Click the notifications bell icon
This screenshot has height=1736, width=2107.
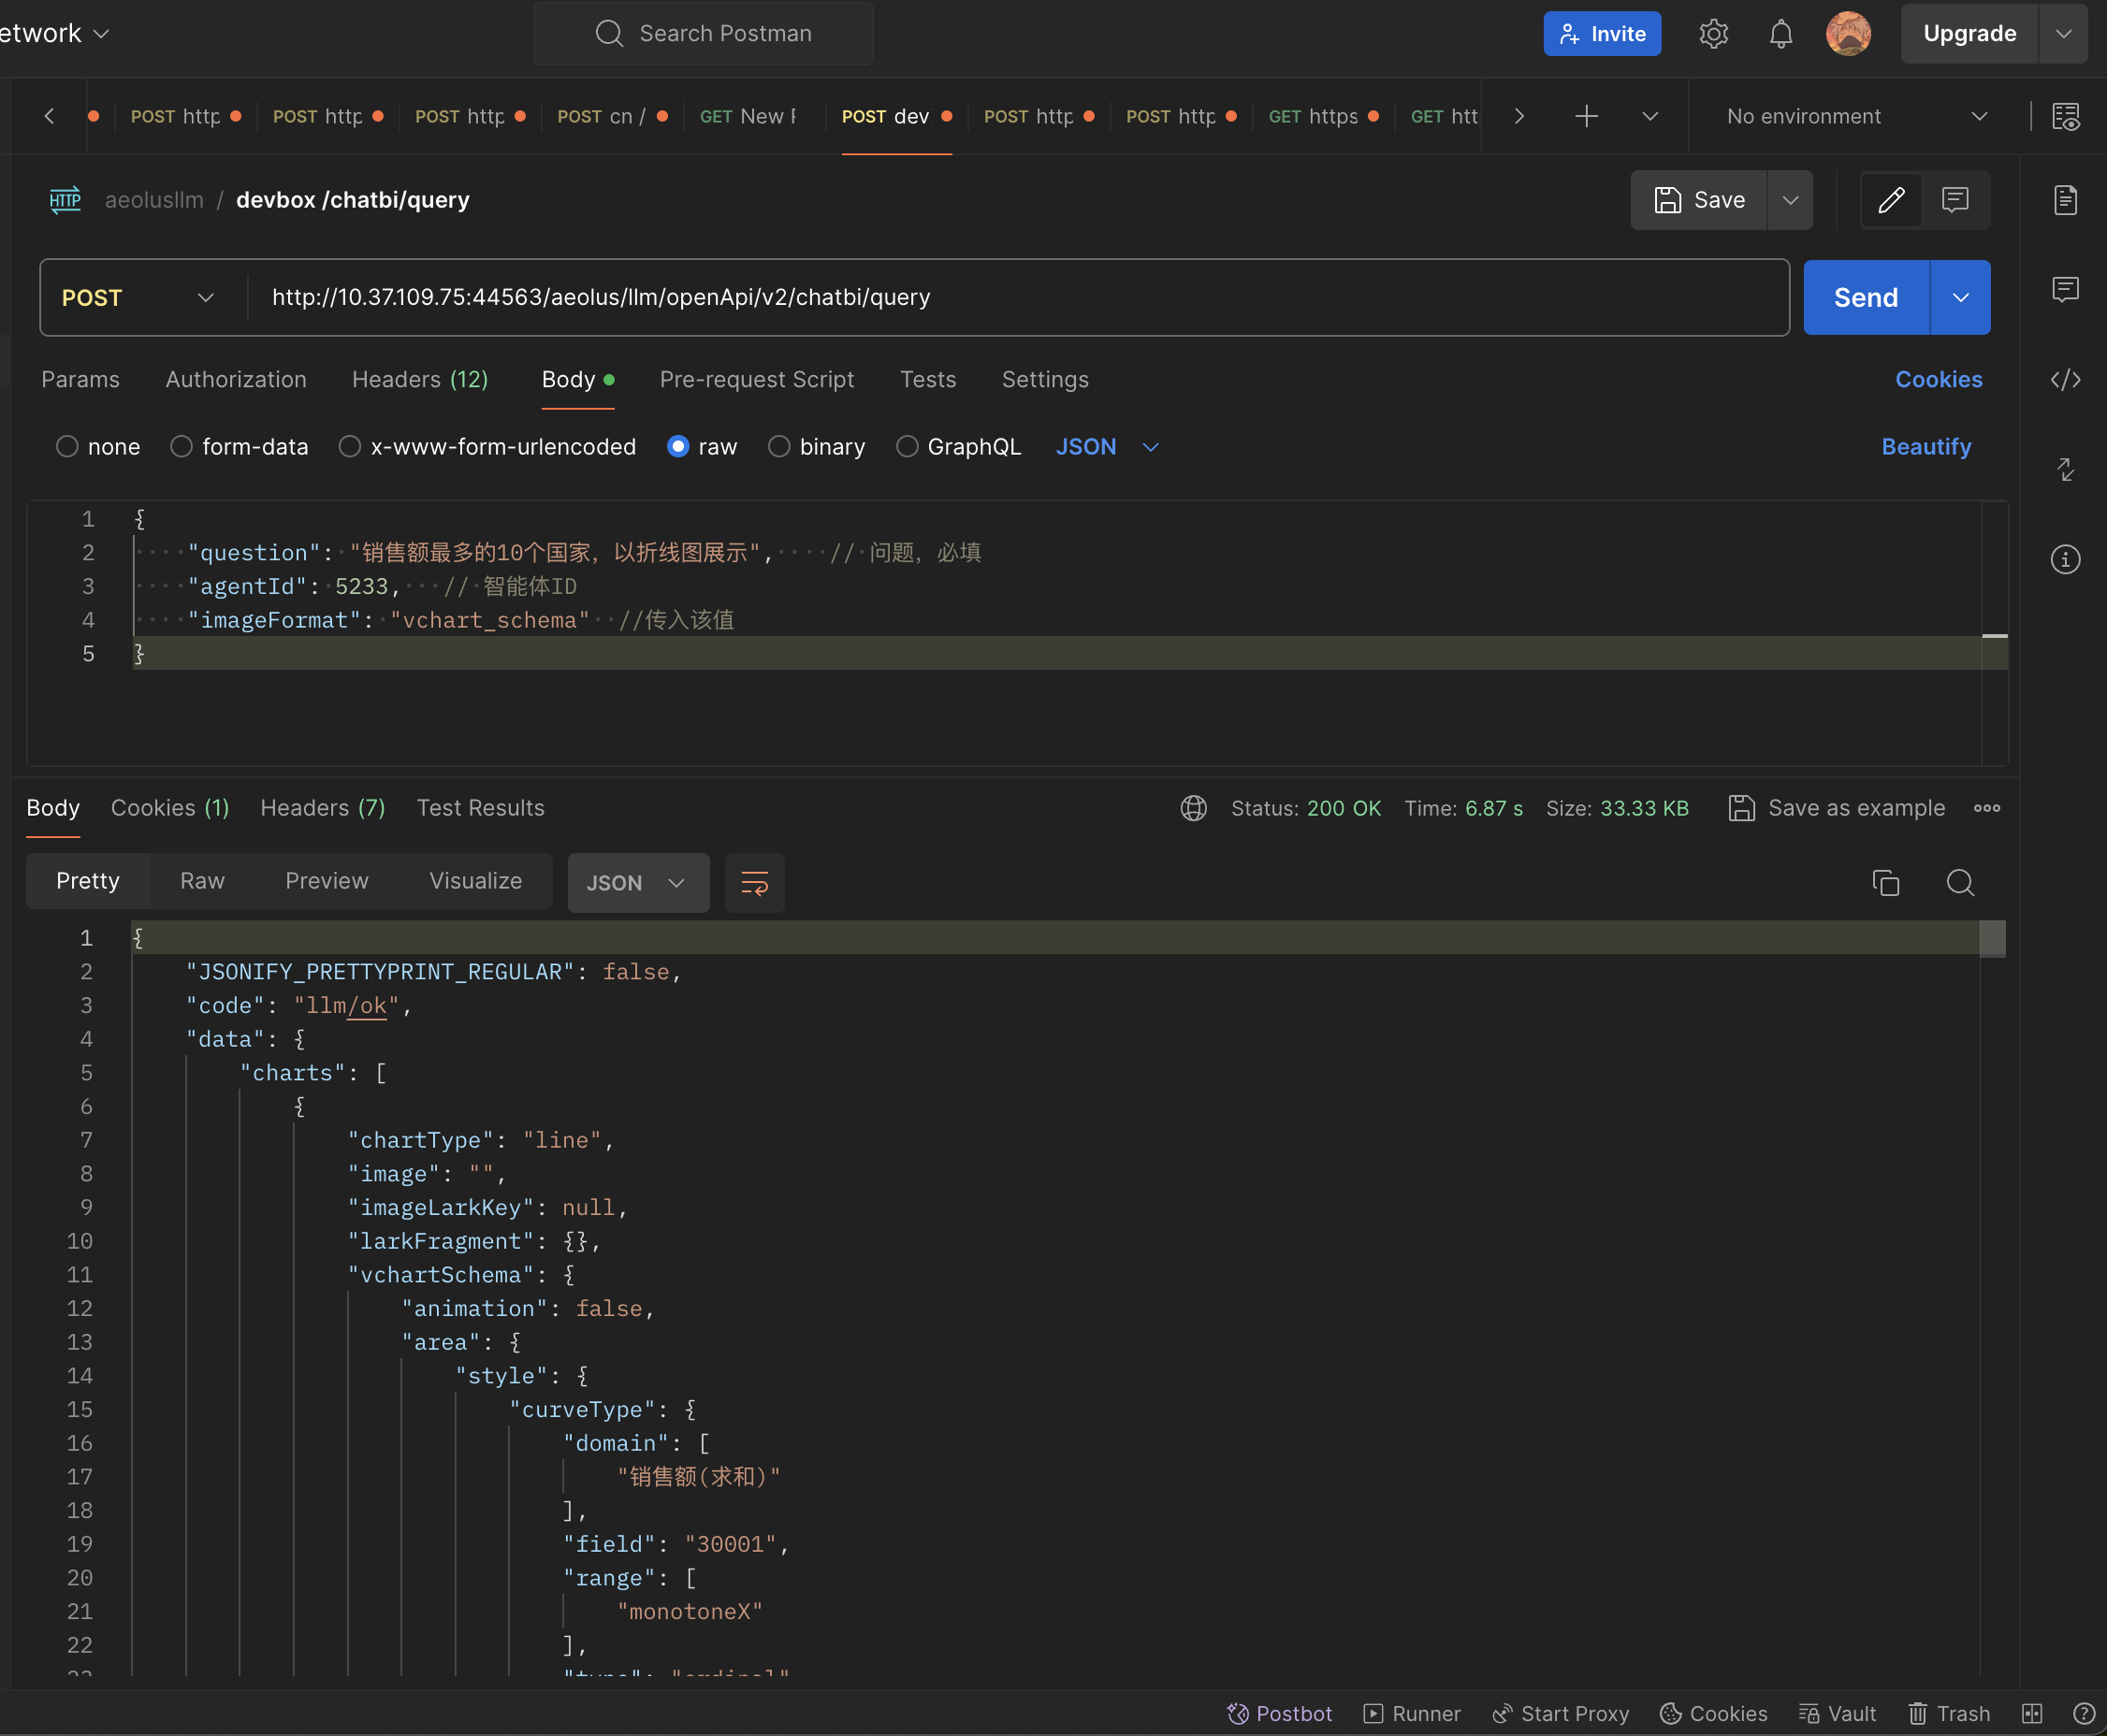coord(1780,34)
